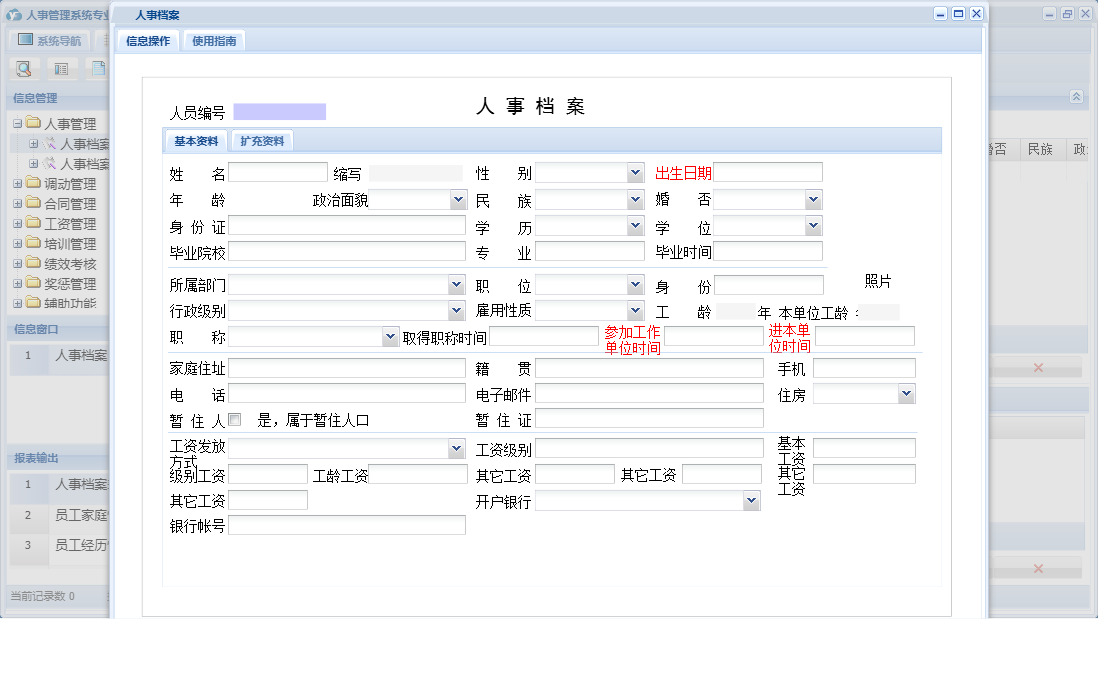Open the 开户银行 bank dropdown
This screenshot has width=1098, height=695.
(750, 499)
